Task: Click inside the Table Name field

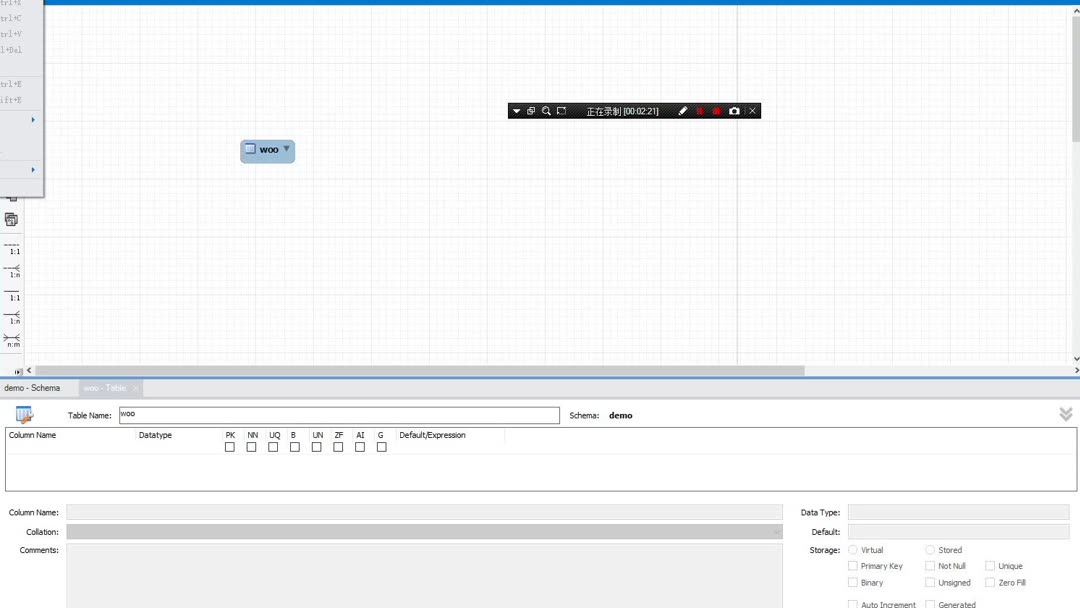Action: coord(300,414)
